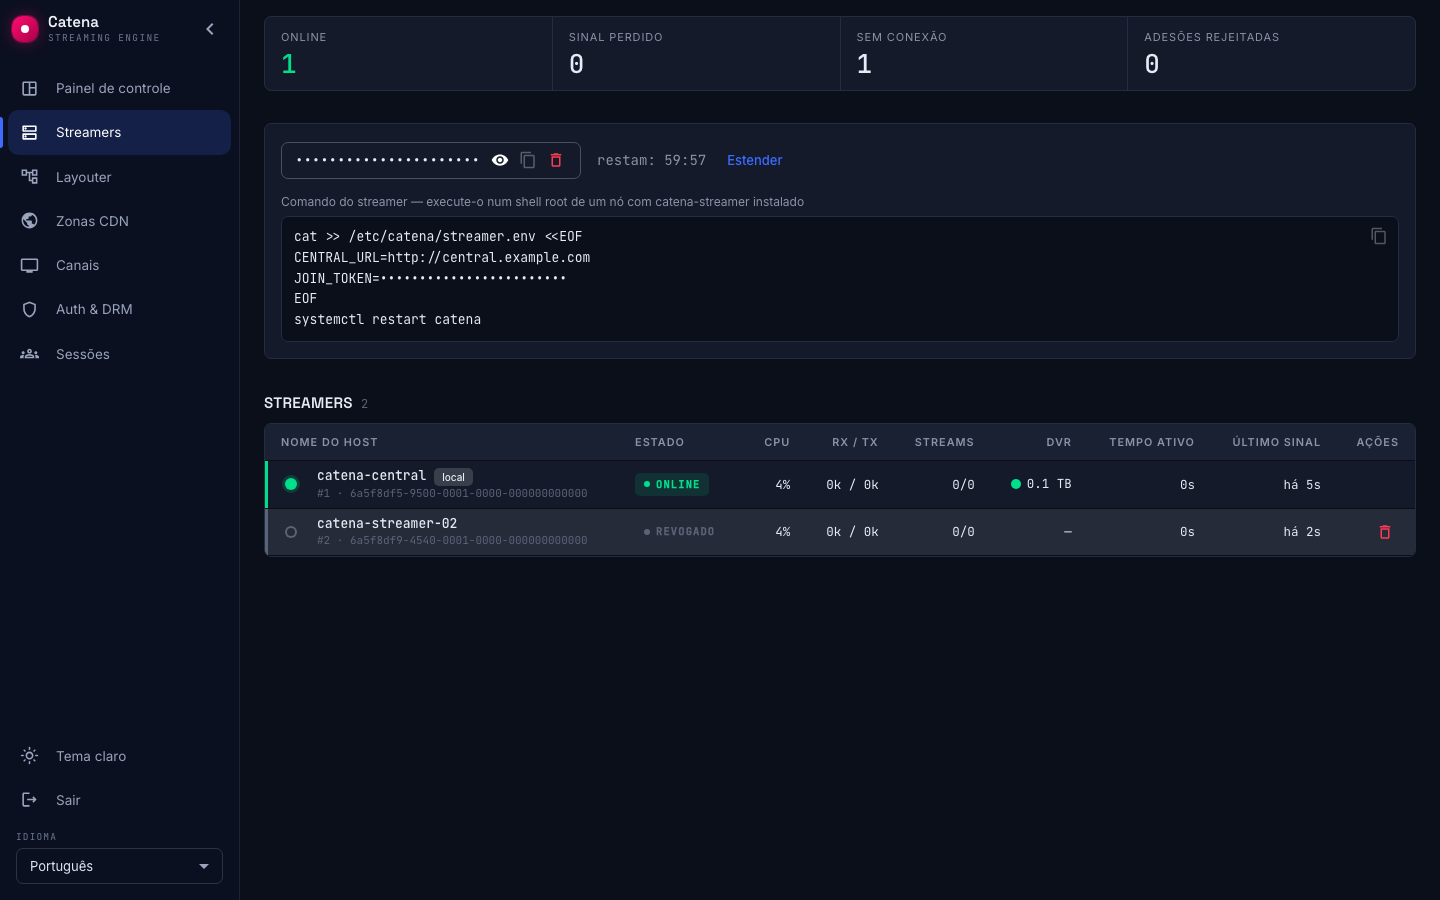The image size is (1440, 900).
Task: Click the ÚLTIMO SINAL column header
Action: tap(1276, 442)
